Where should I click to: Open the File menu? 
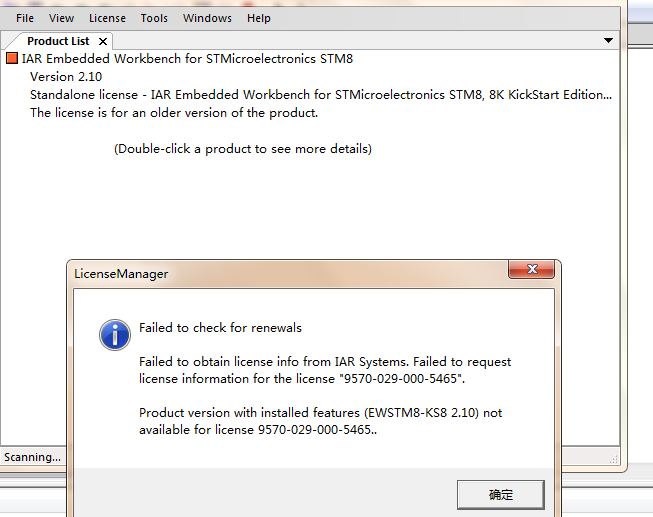pos(25,18)
